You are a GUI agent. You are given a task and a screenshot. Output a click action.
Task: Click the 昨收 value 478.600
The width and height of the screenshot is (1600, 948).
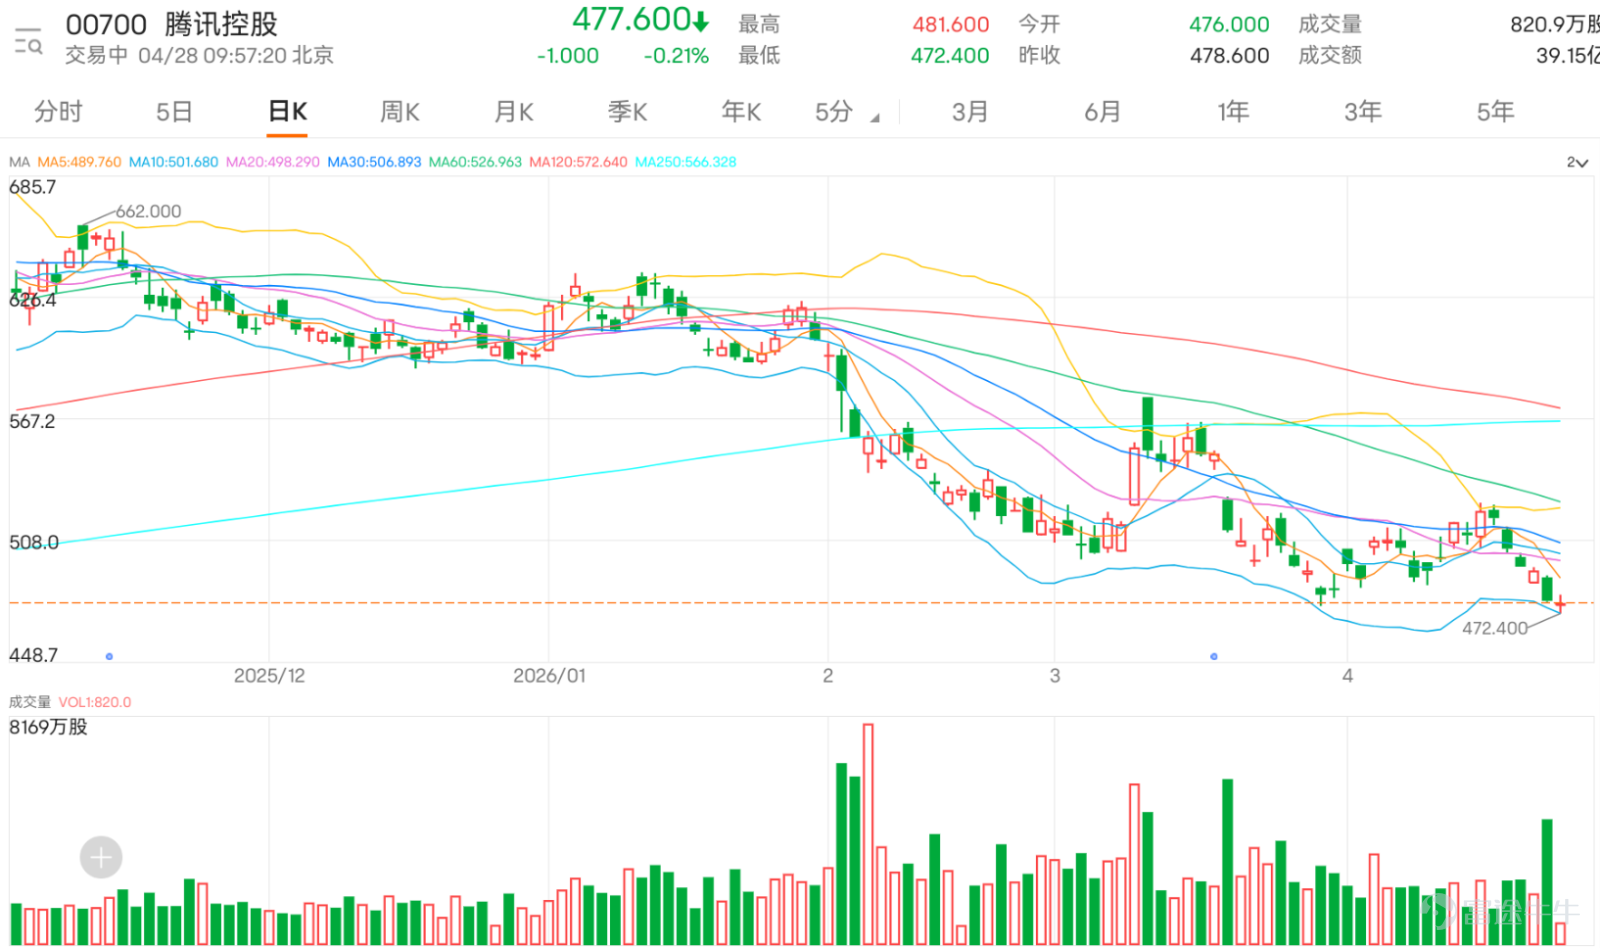(x=1229, y=56)
